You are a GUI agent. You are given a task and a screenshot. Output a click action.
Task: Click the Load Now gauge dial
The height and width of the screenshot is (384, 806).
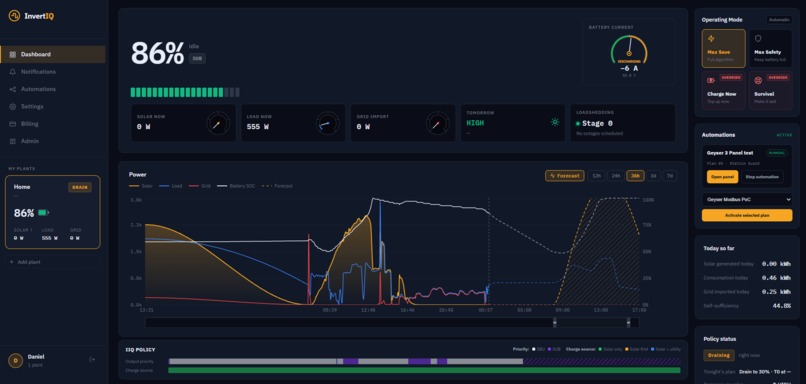(327, 123)
